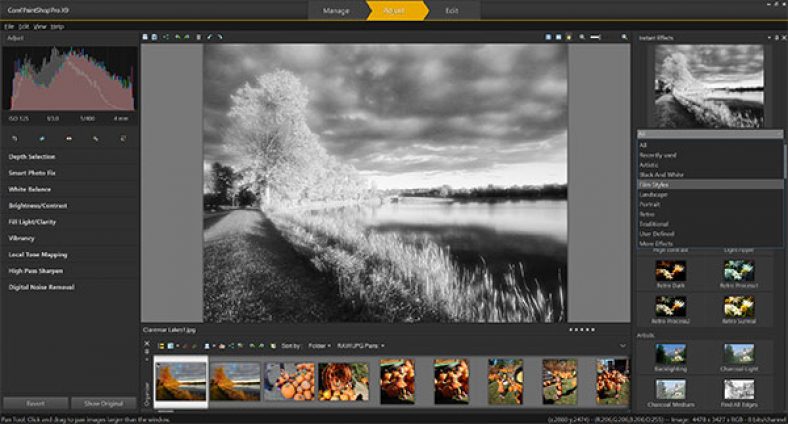Screen dimensions: 788x424
Task: Expand the Depth Selection adjustment
Action: click(32, 157)
